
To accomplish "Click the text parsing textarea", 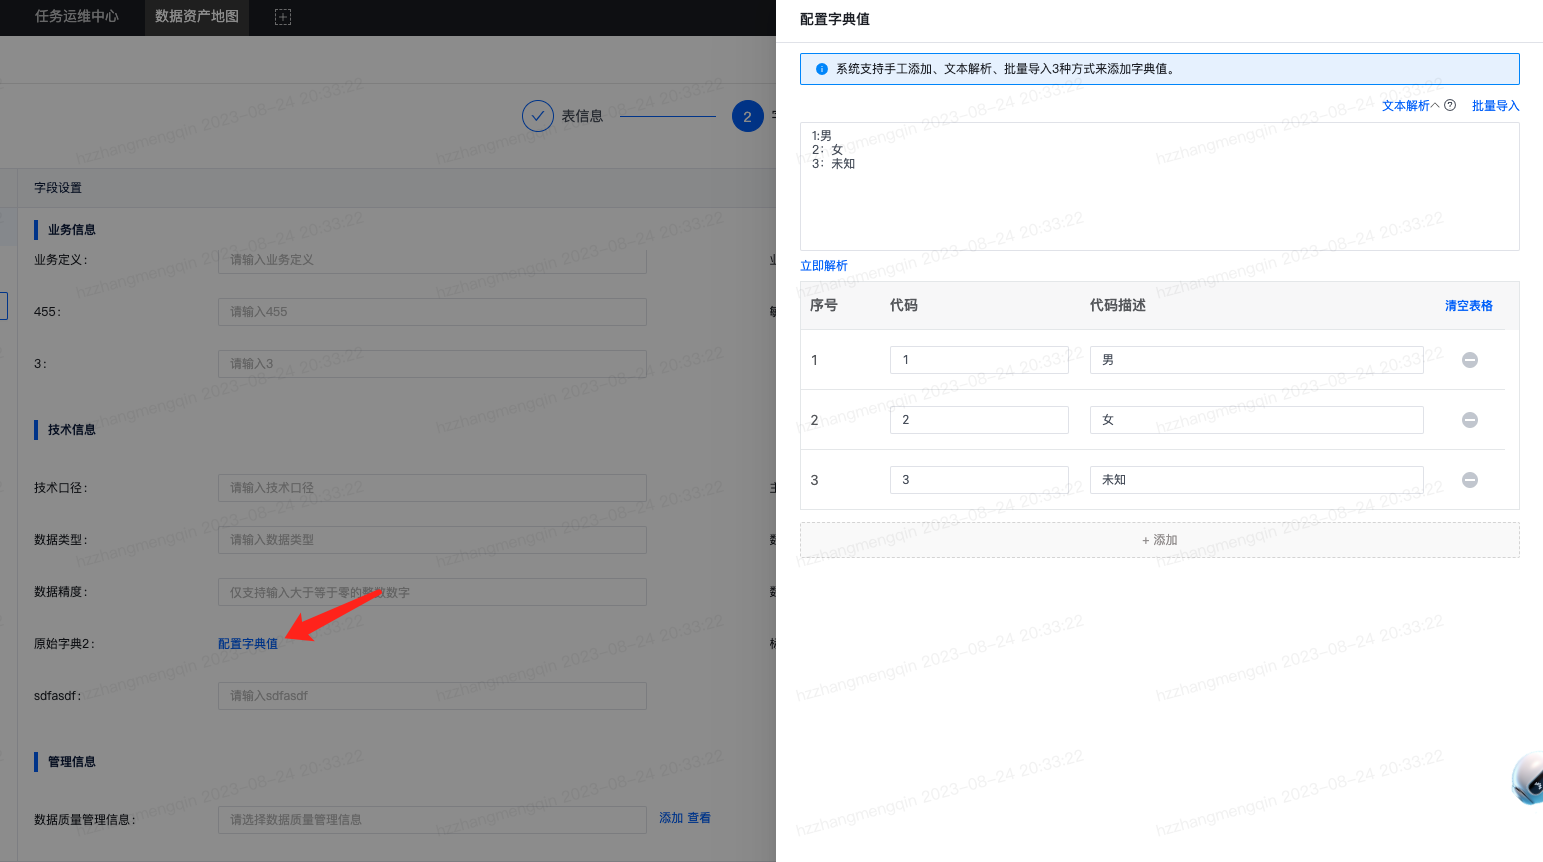I will [x=1160, y=186].
